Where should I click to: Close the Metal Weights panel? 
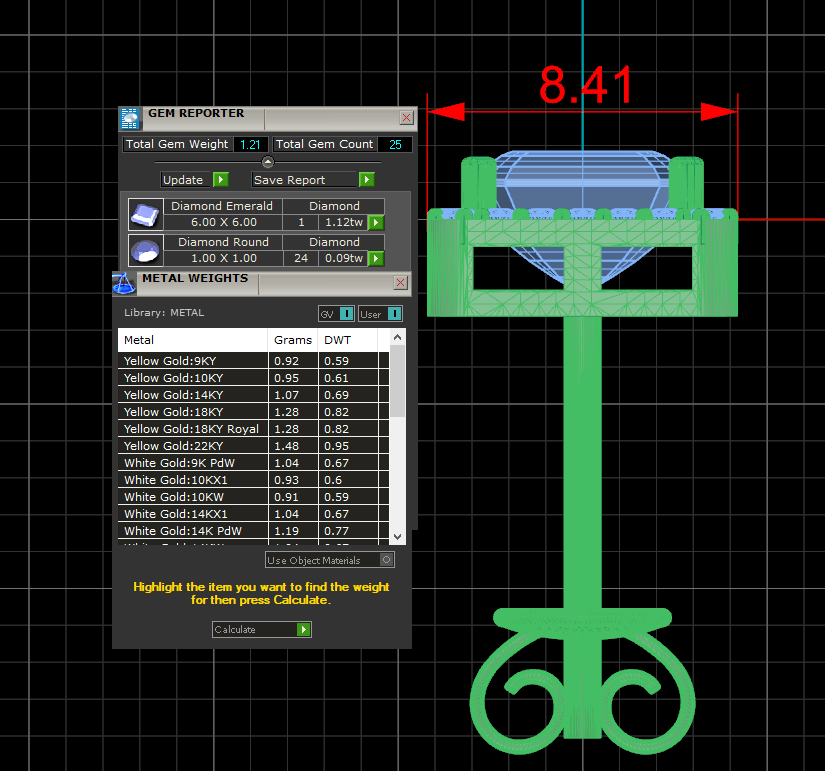(x=401, y=283)
